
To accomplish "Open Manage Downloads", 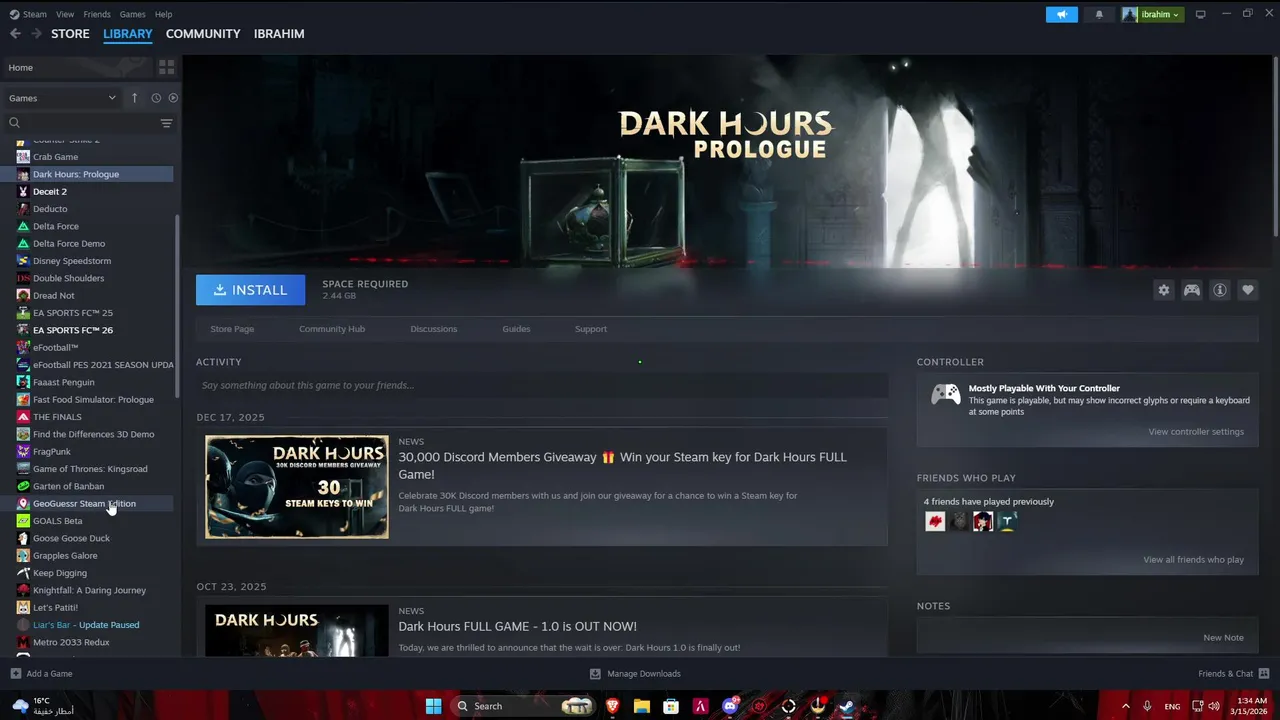I will (635, 674).
